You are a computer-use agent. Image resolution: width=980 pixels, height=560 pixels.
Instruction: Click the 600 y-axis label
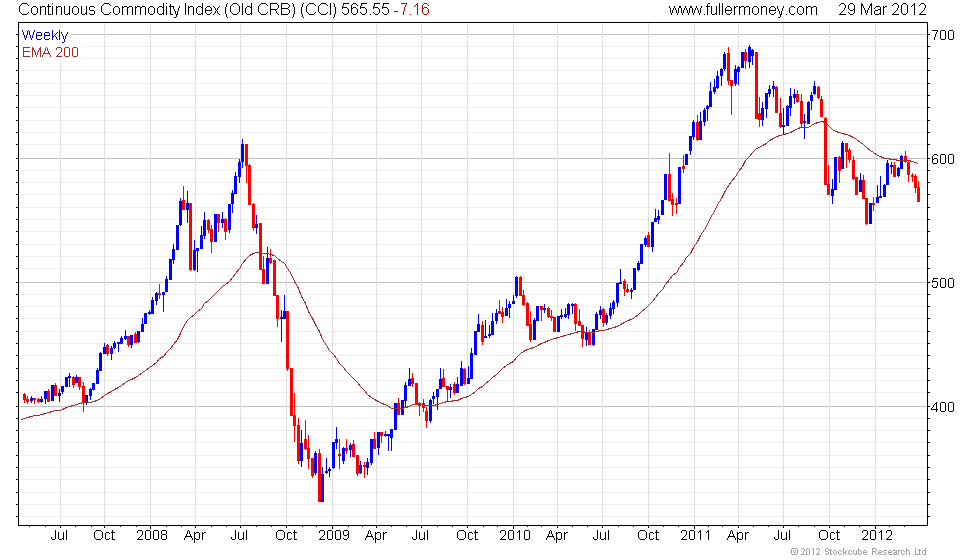(943, 159)
